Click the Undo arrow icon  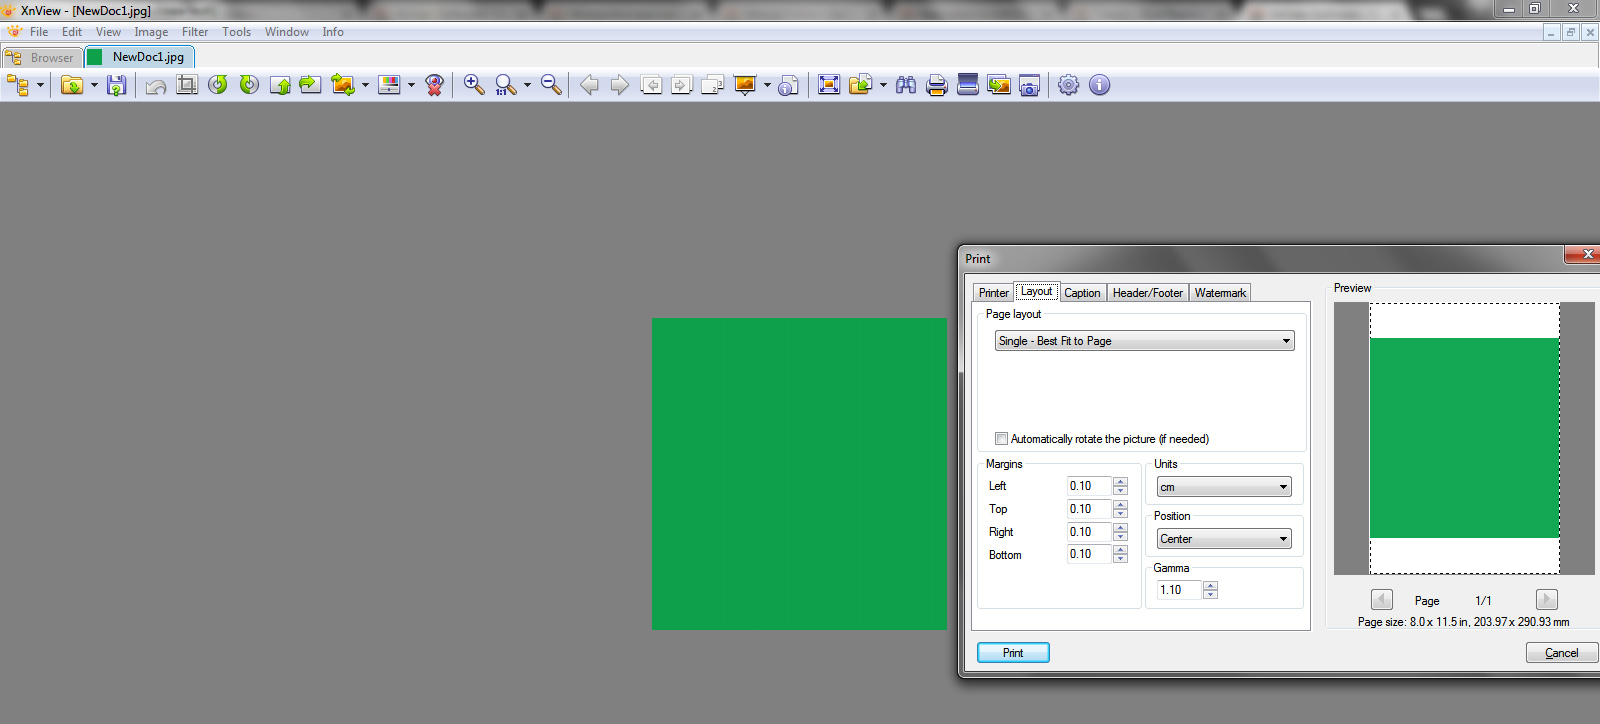[x=156, y=85]
